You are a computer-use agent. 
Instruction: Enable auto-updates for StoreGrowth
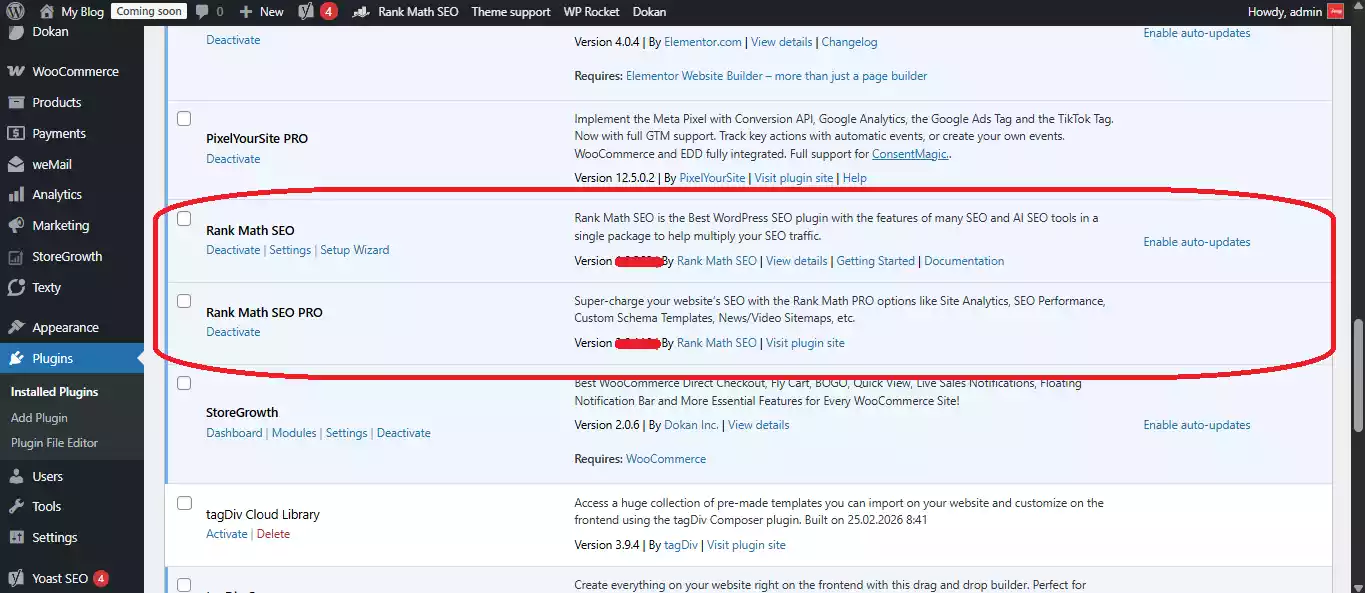tap(1197, 425)
